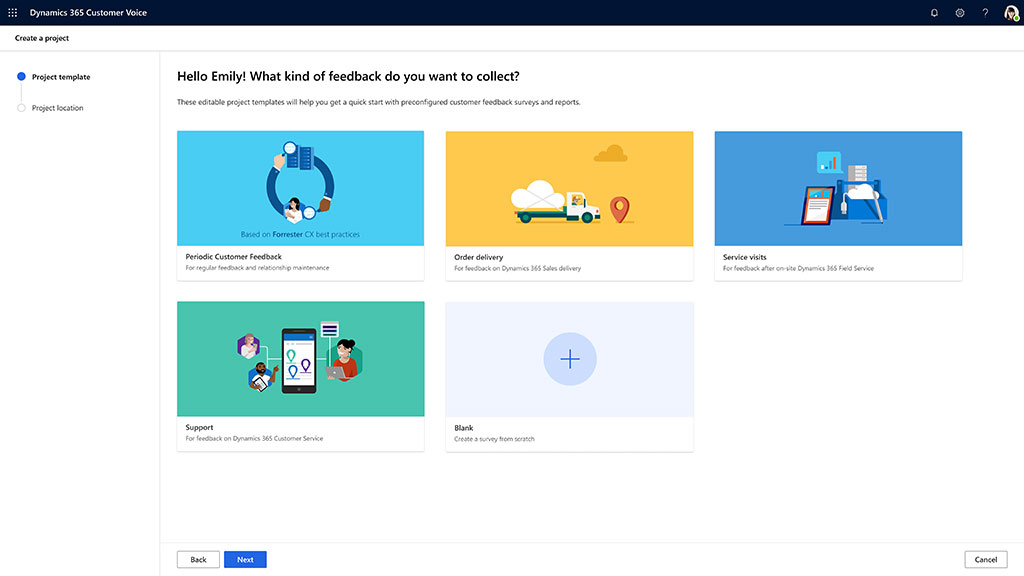Viewport: 1024px width, 576px height.
Task: Open the notifications bell
Action: tap(933, 12)
